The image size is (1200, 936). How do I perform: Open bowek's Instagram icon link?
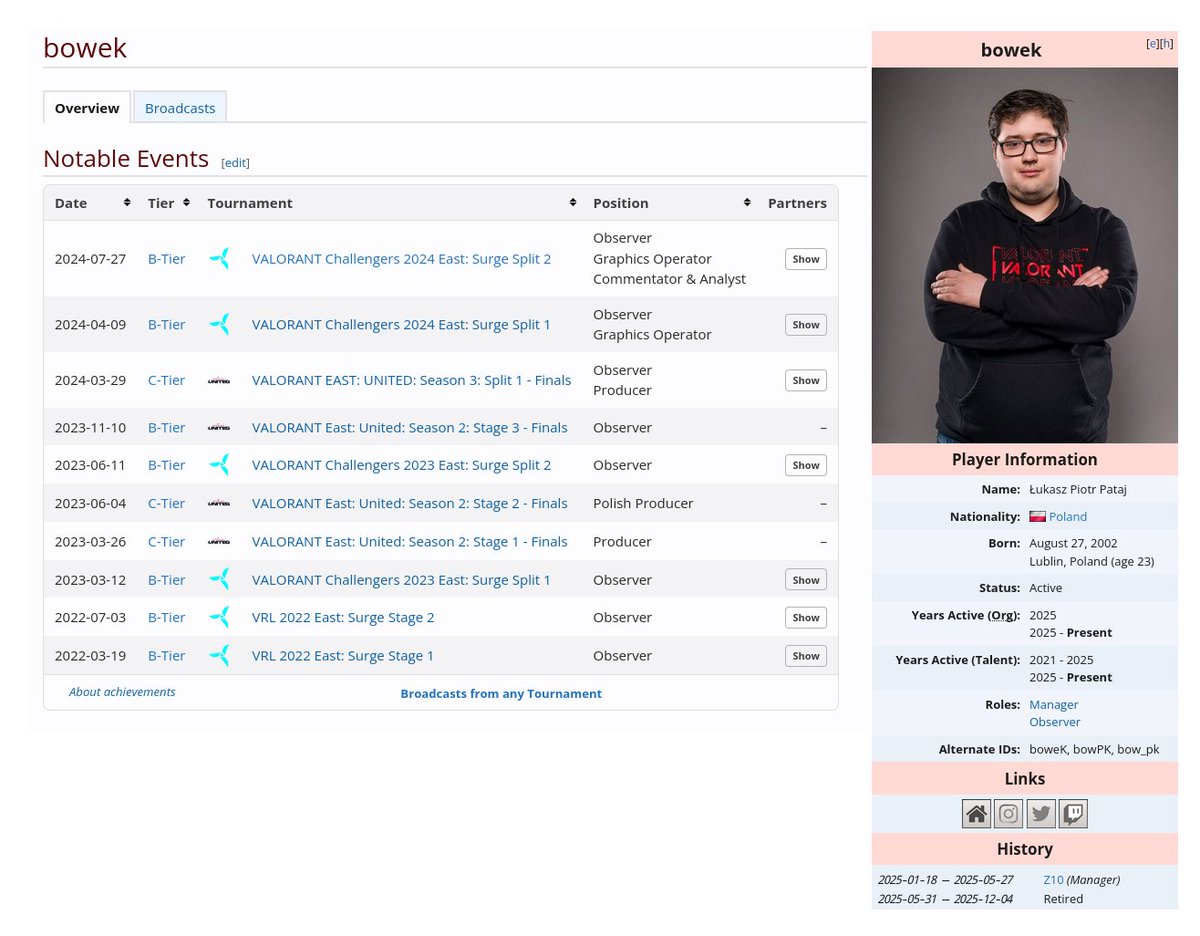[1009, 814]
